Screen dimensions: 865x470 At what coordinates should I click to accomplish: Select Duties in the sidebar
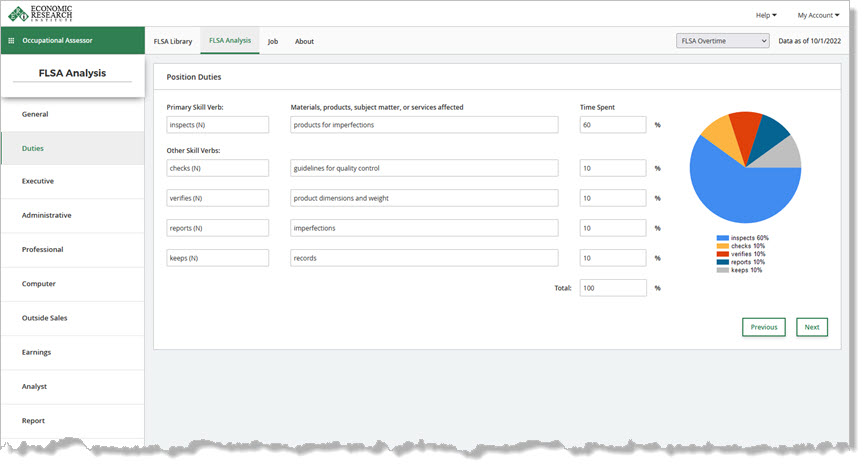click(73, 148)
